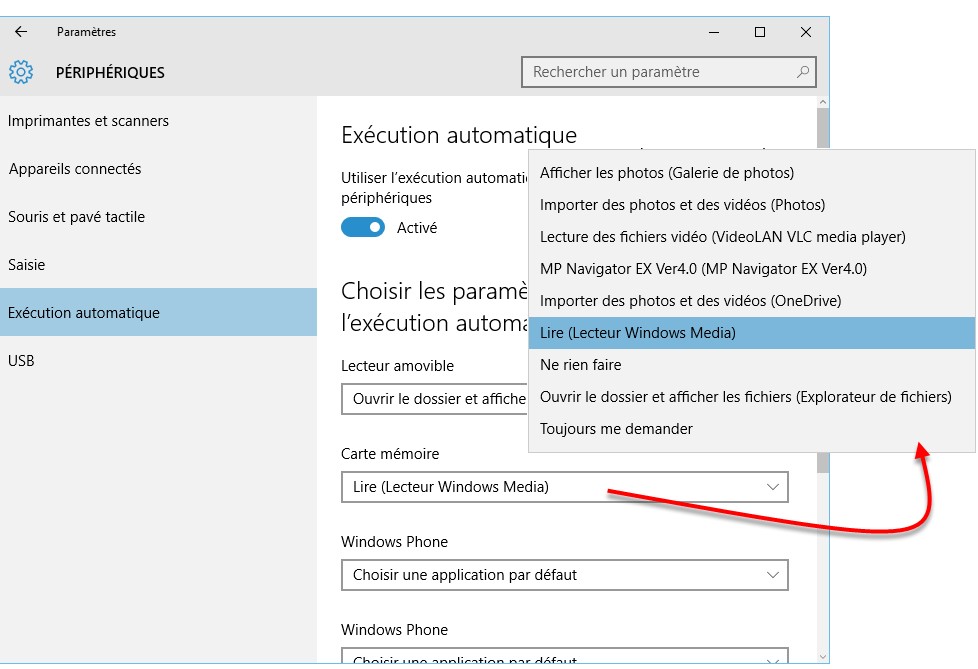The height and width of the screenshot is (669, 978).
Task: Select Afficher les photos (Galerie de photos)
Action: click(666, 173)
